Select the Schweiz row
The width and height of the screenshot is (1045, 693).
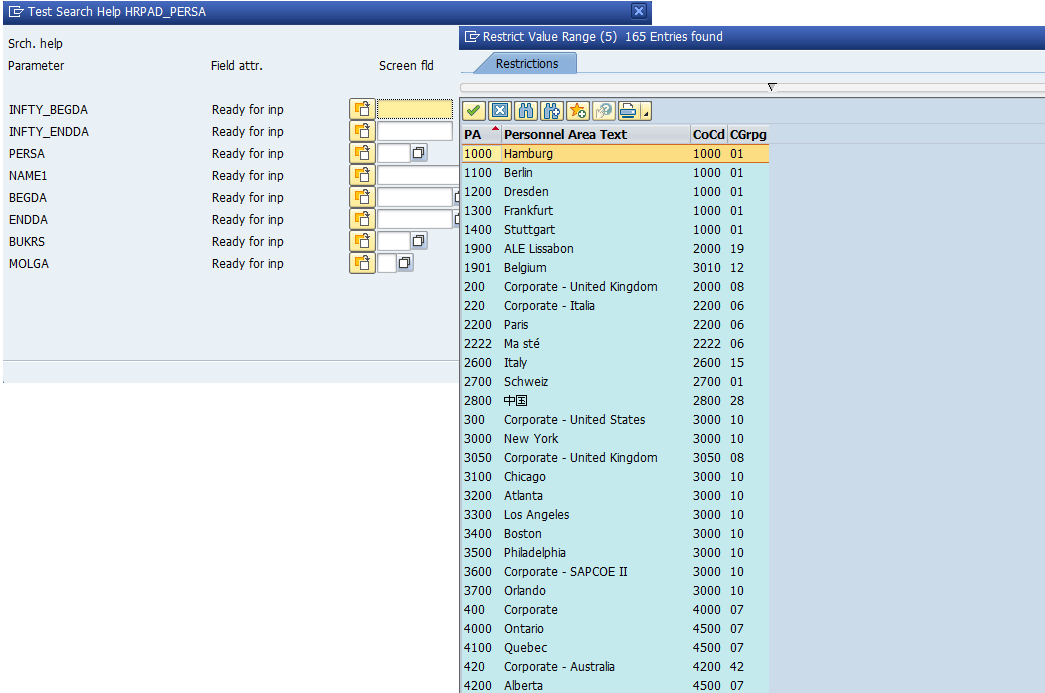pyautogui.click(x=615, y=381)
